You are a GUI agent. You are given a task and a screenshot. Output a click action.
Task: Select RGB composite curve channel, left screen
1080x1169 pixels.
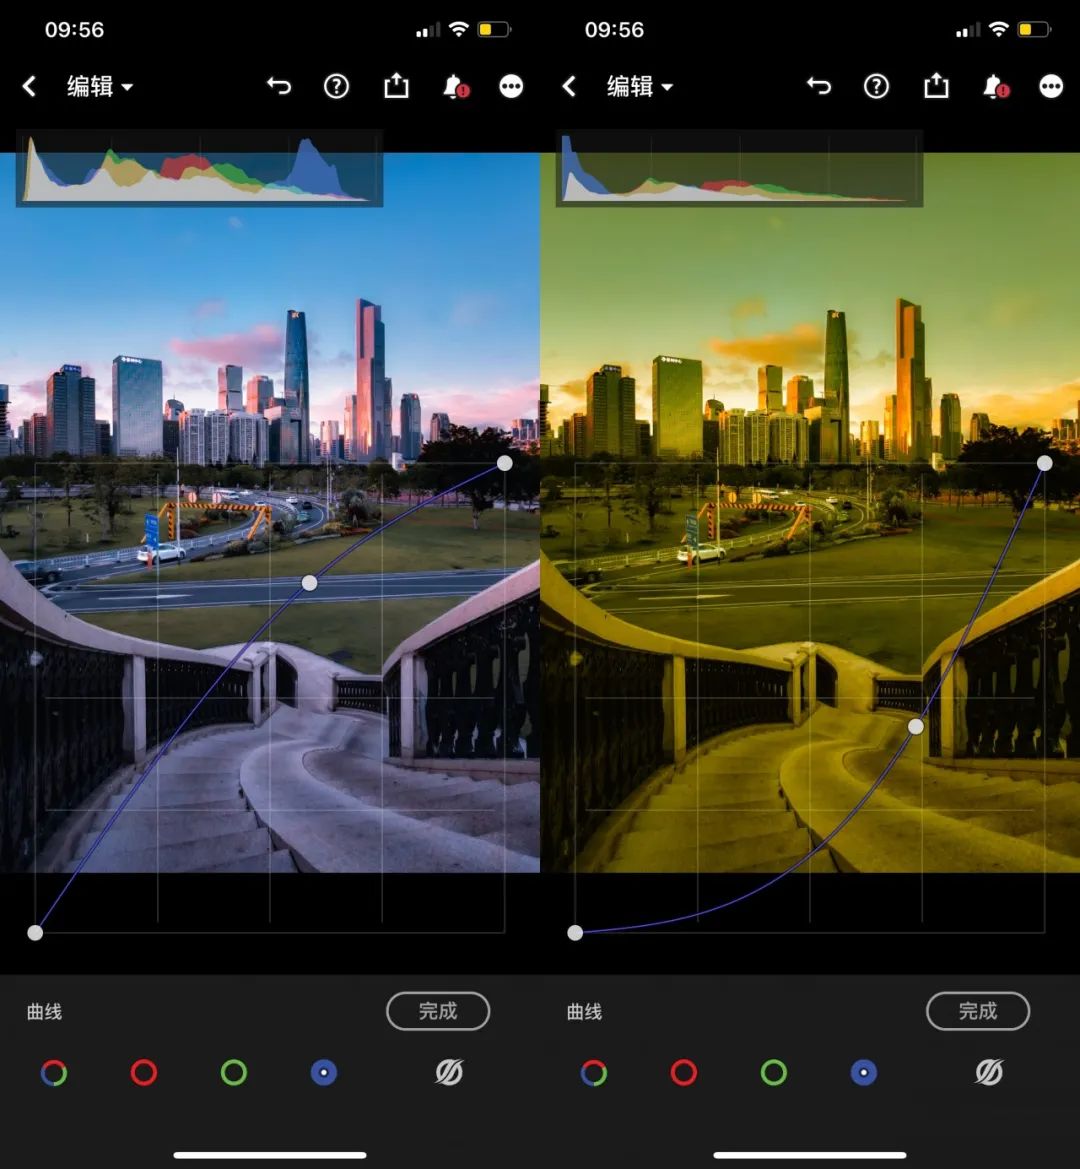54,1073
